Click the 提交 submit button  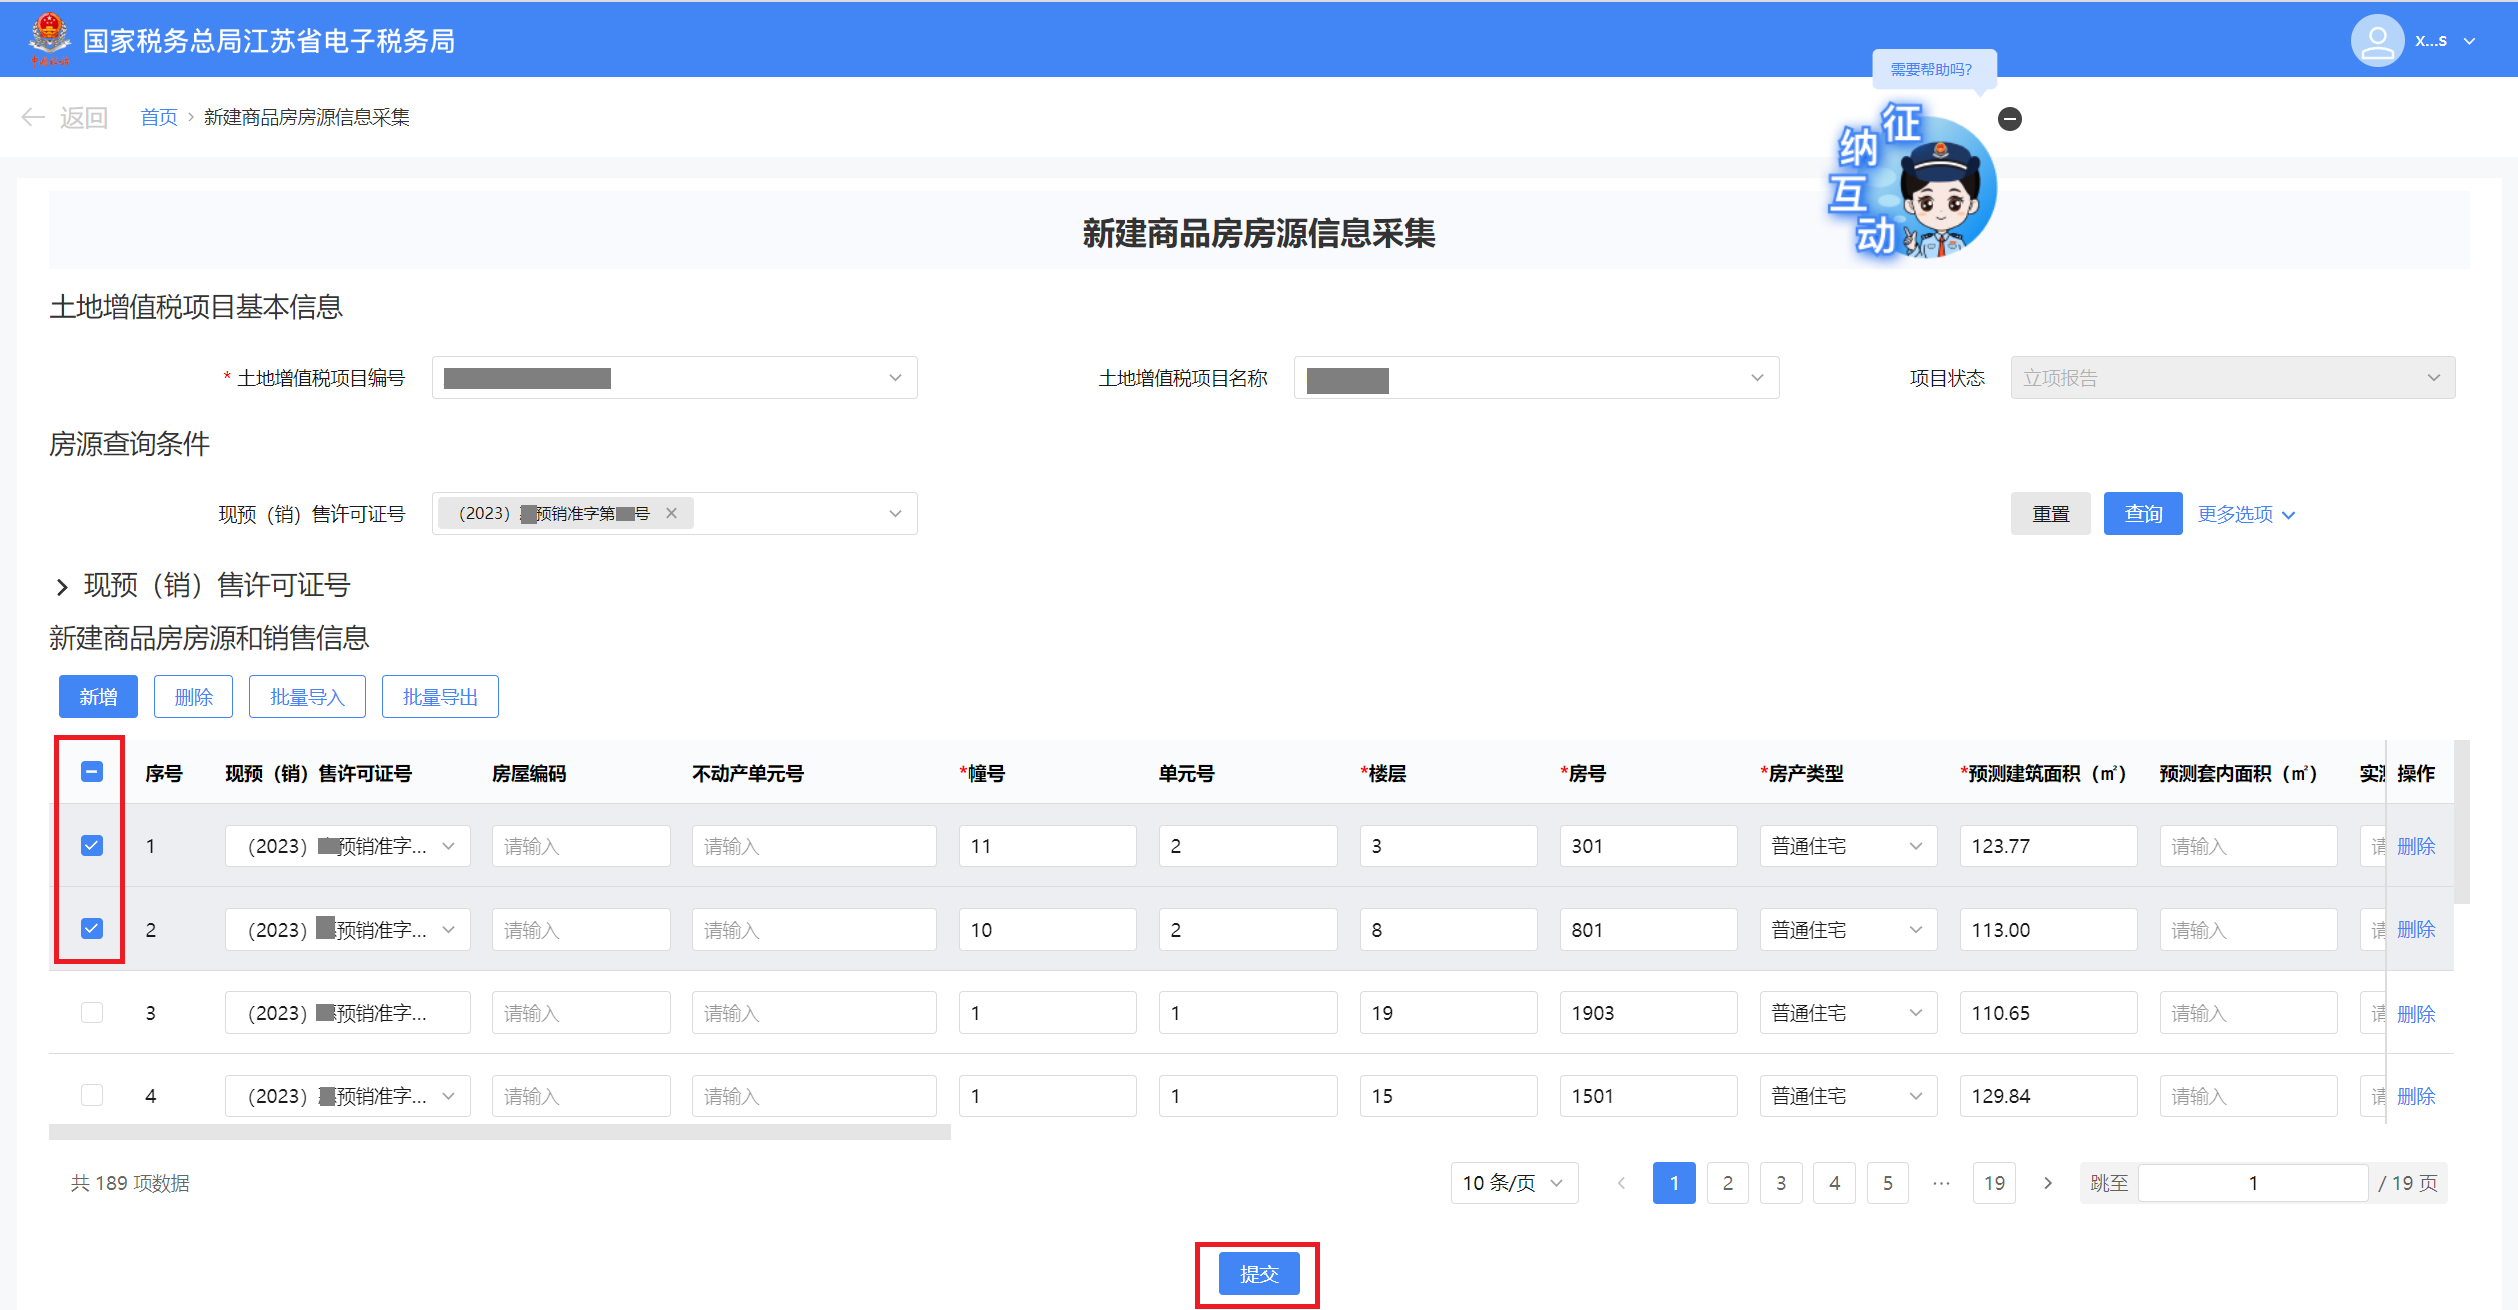(1258, 1274)
